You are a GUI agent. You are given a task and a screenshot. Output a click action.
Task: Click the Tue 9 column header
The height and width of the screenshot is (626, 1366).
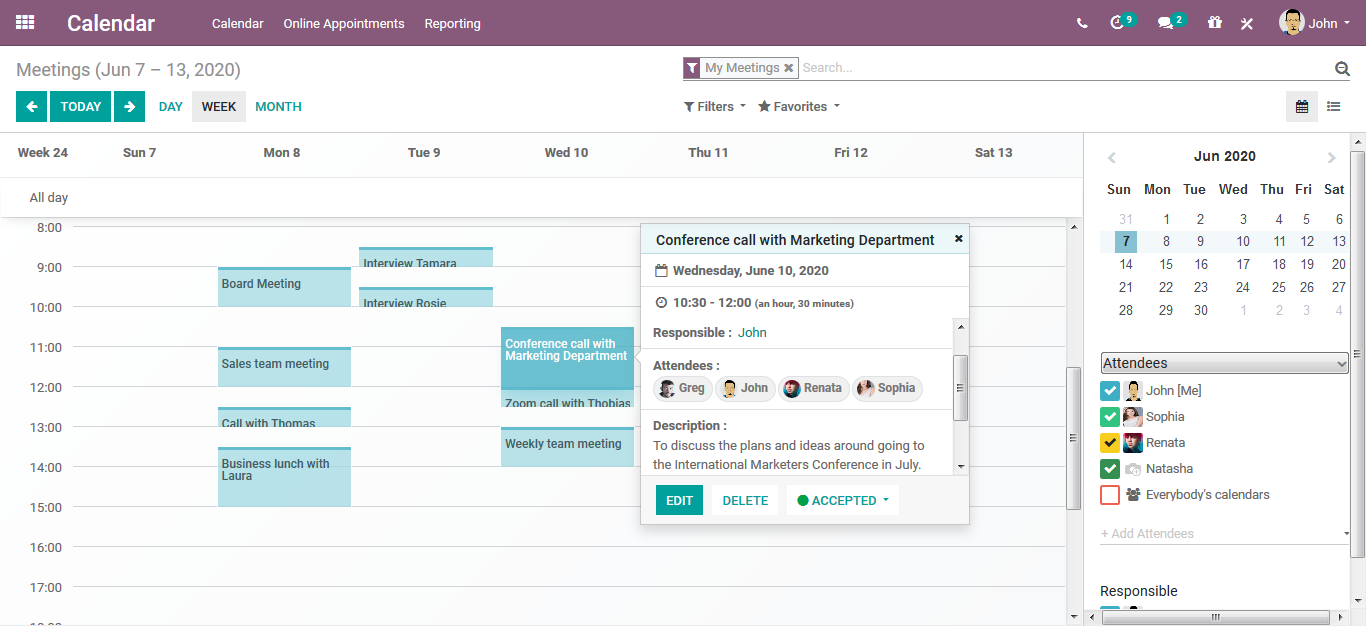pos(424,153)
